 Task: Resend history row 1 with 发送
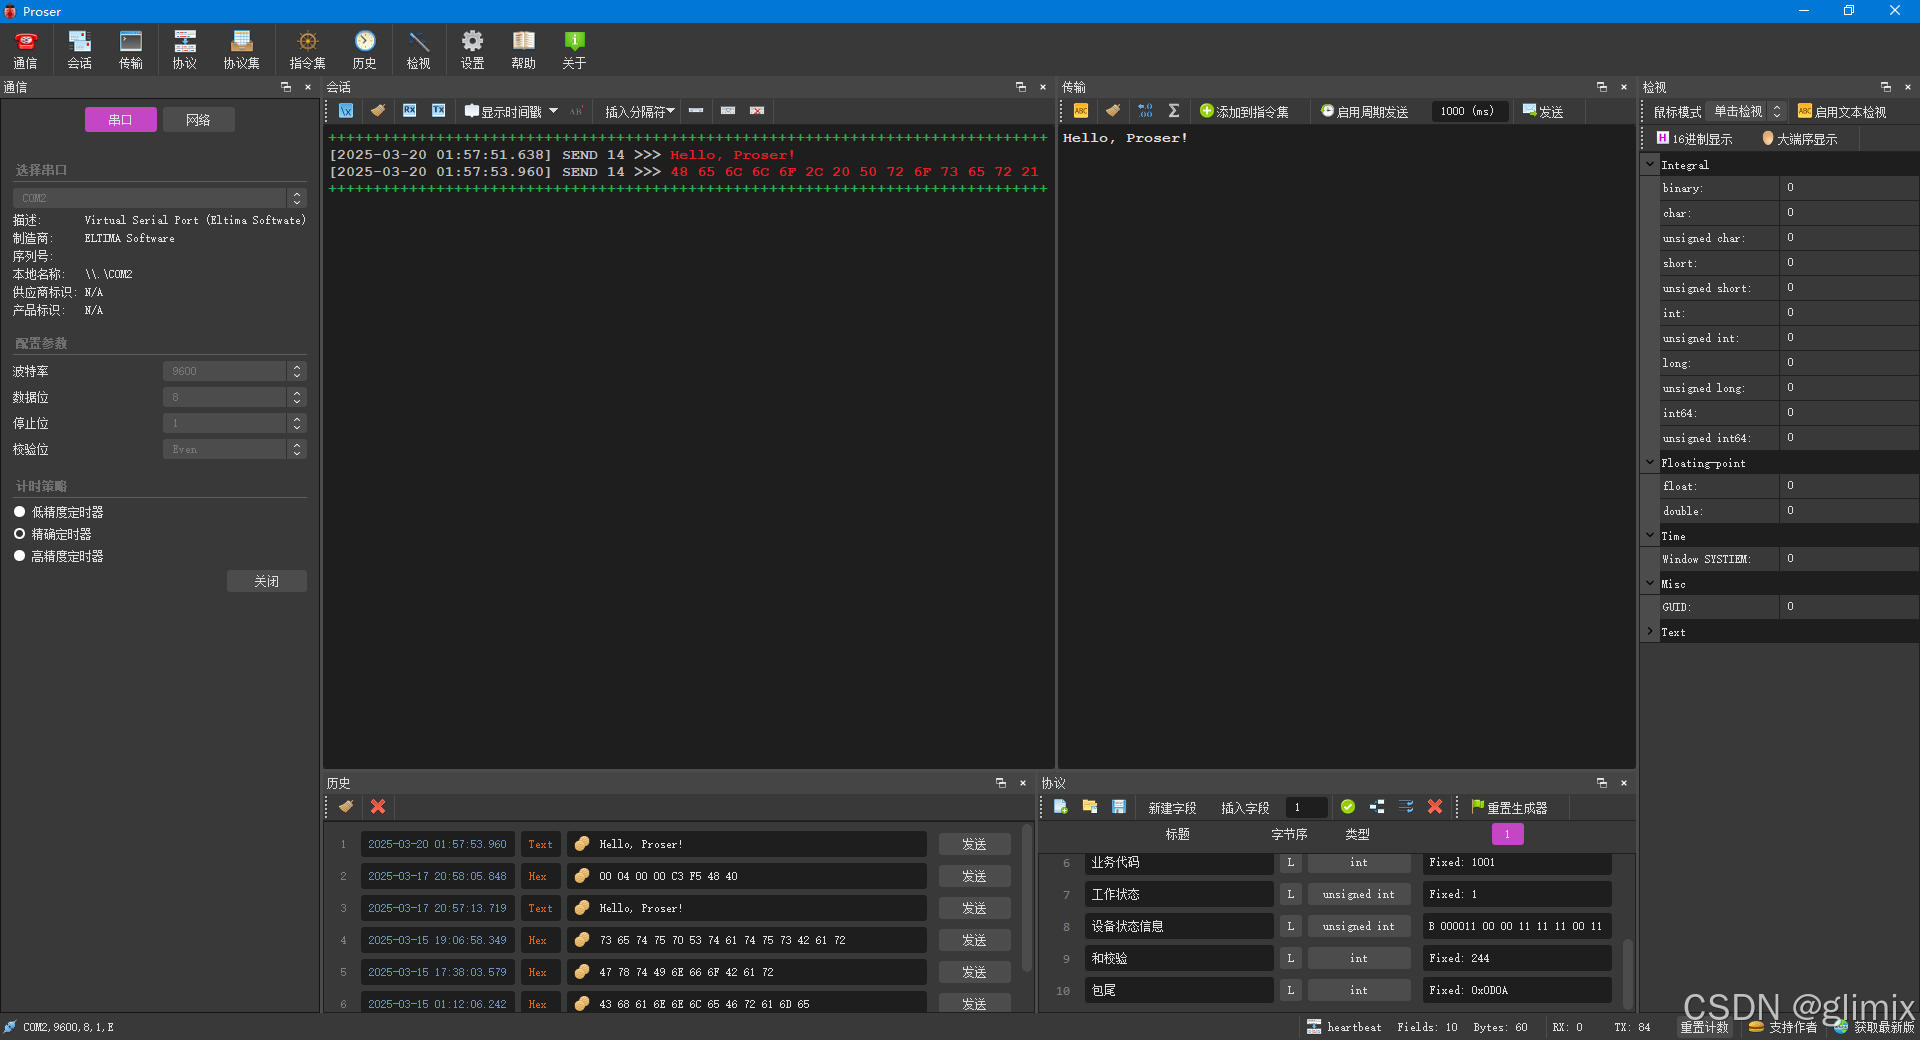coord(974,844)
